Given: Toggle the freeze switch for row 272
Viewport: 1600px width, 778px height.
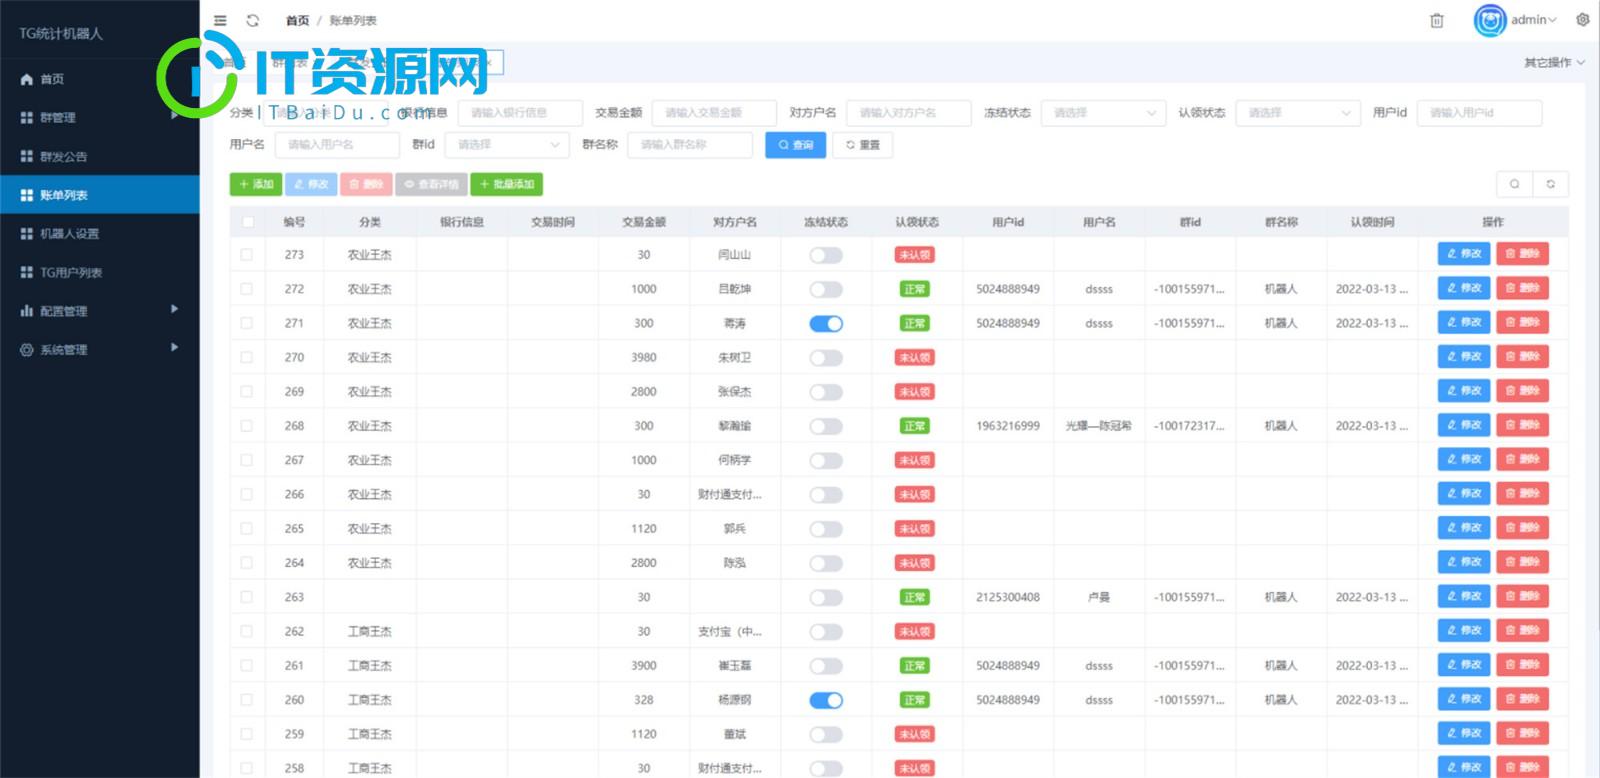Looking at the screenshot, I should pyautogui.click(x=826, y=289).
